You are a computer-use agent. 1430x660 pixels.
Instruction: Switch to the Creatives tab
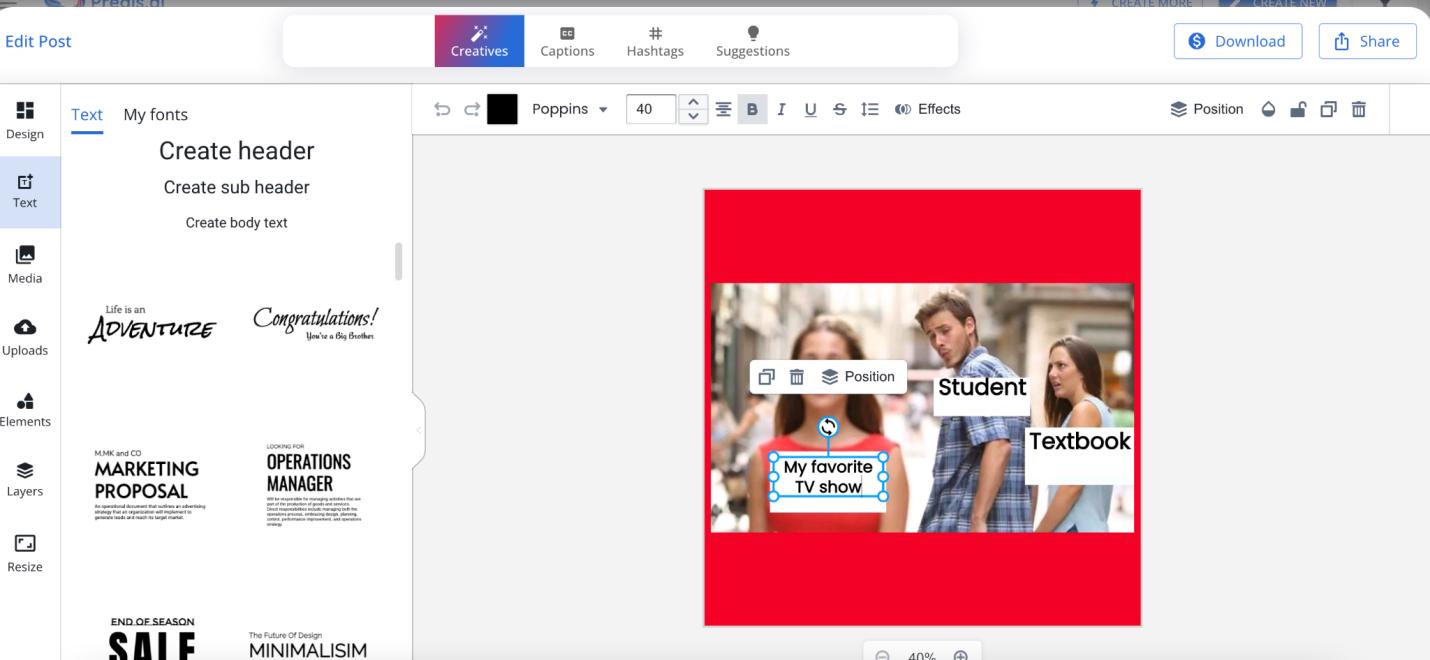(x=479, y=41)
